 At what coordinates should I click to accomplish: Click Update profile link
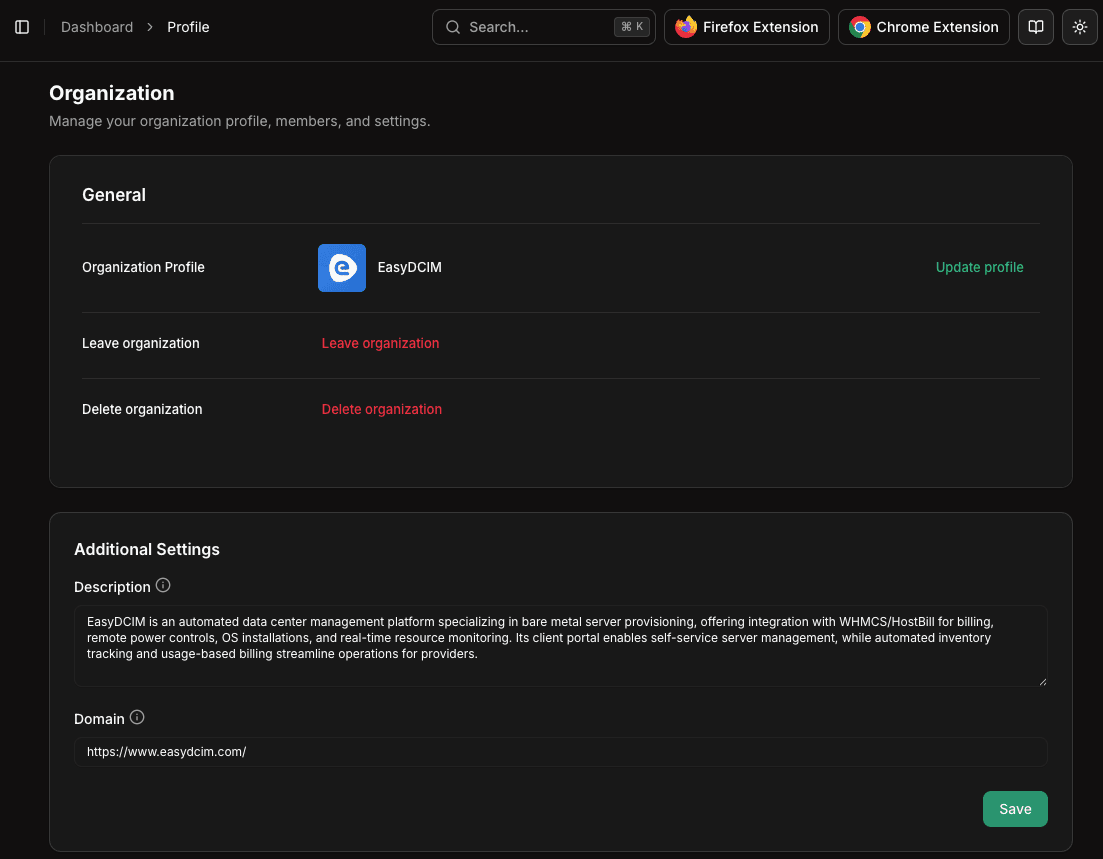979,267
